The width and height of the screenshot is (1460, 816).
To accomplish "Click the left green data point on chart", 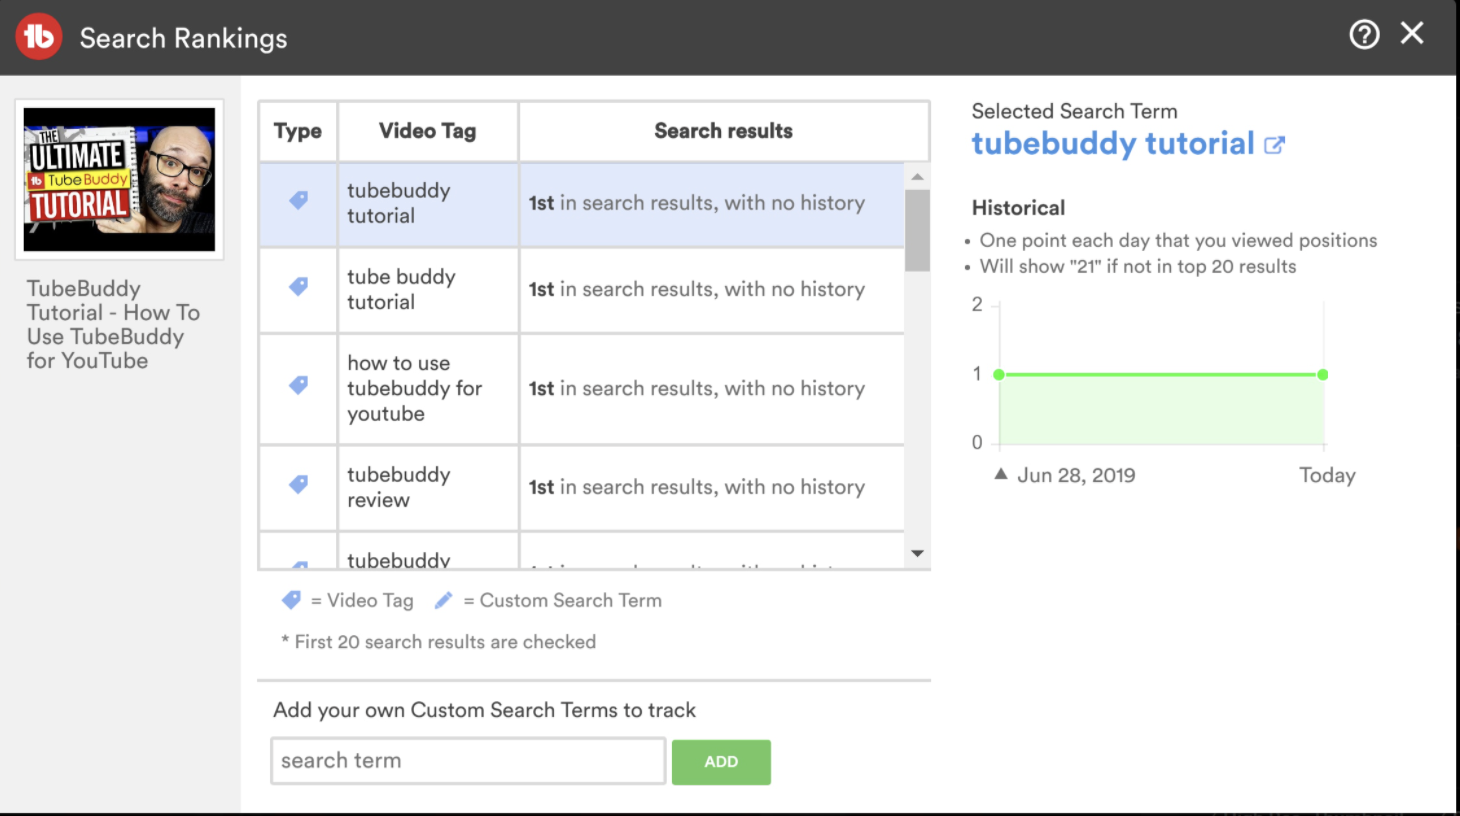I will click(x=999, y=374).
